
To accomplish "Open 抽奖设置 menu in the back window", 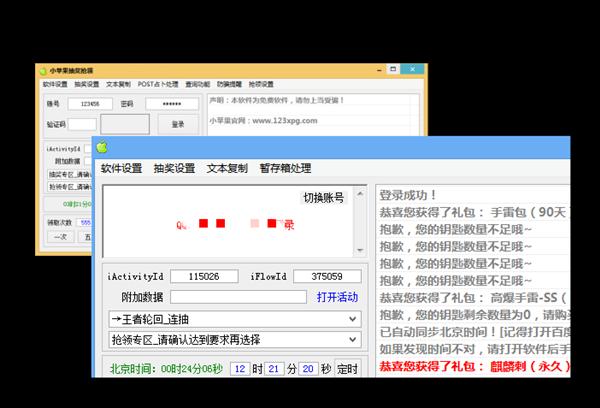I will pyautogui.click(x=86, y=84).
